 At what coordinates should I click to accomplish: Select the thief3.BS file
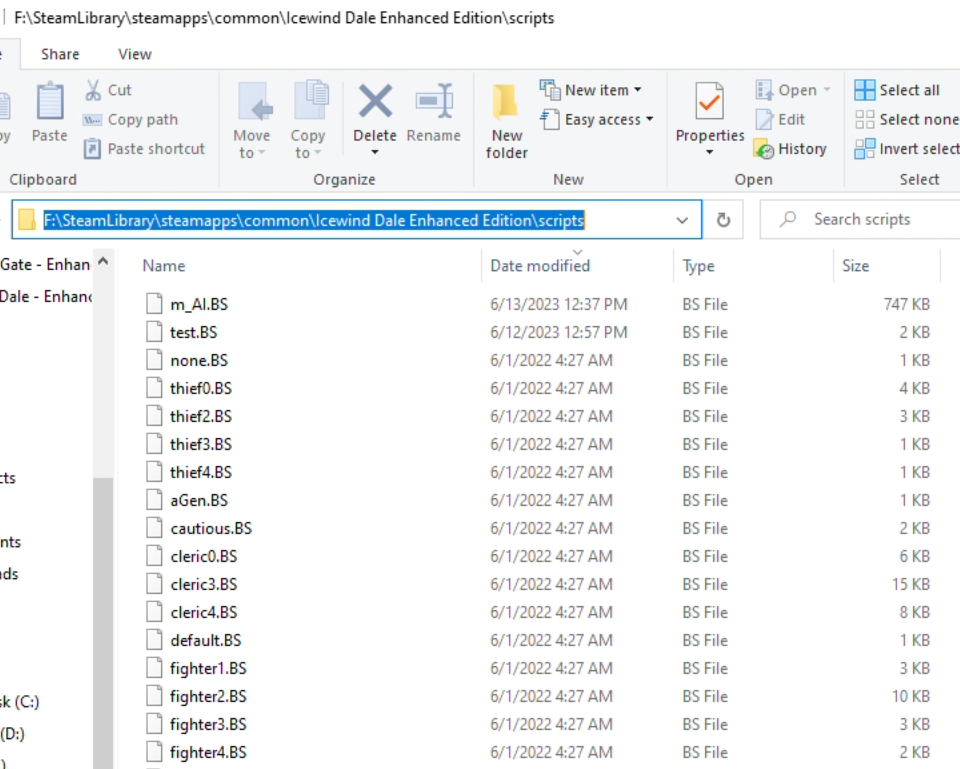(x=201, y=444)
